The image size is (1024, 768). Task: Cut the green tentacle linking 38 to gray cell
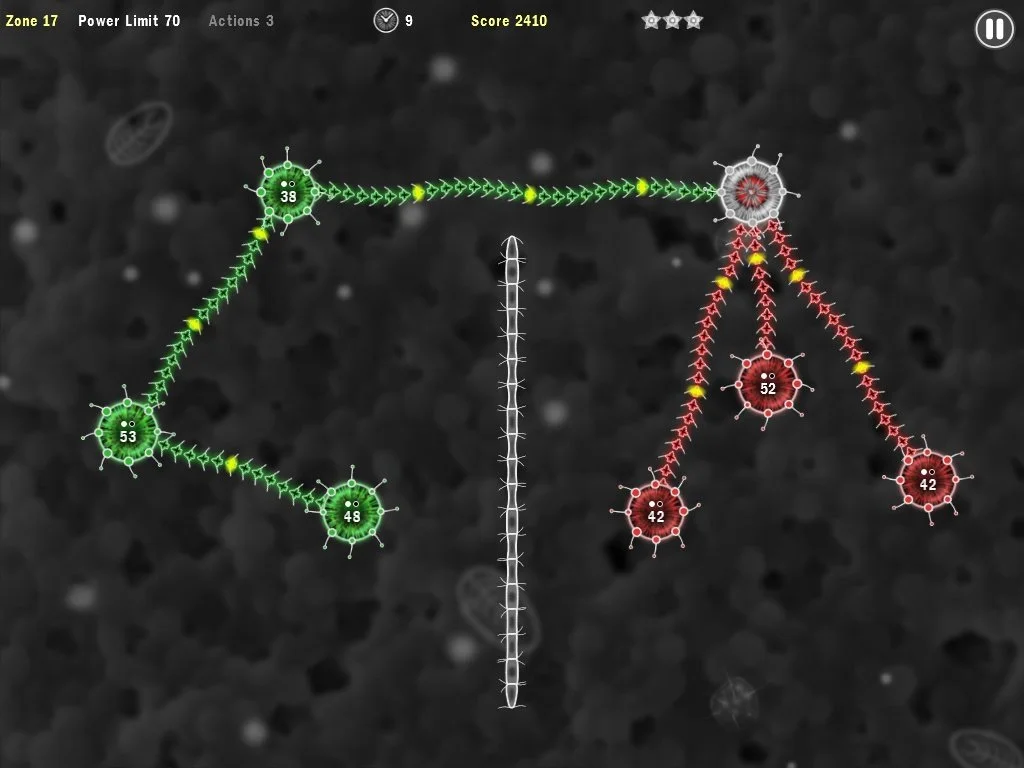(x=520, y=192)
